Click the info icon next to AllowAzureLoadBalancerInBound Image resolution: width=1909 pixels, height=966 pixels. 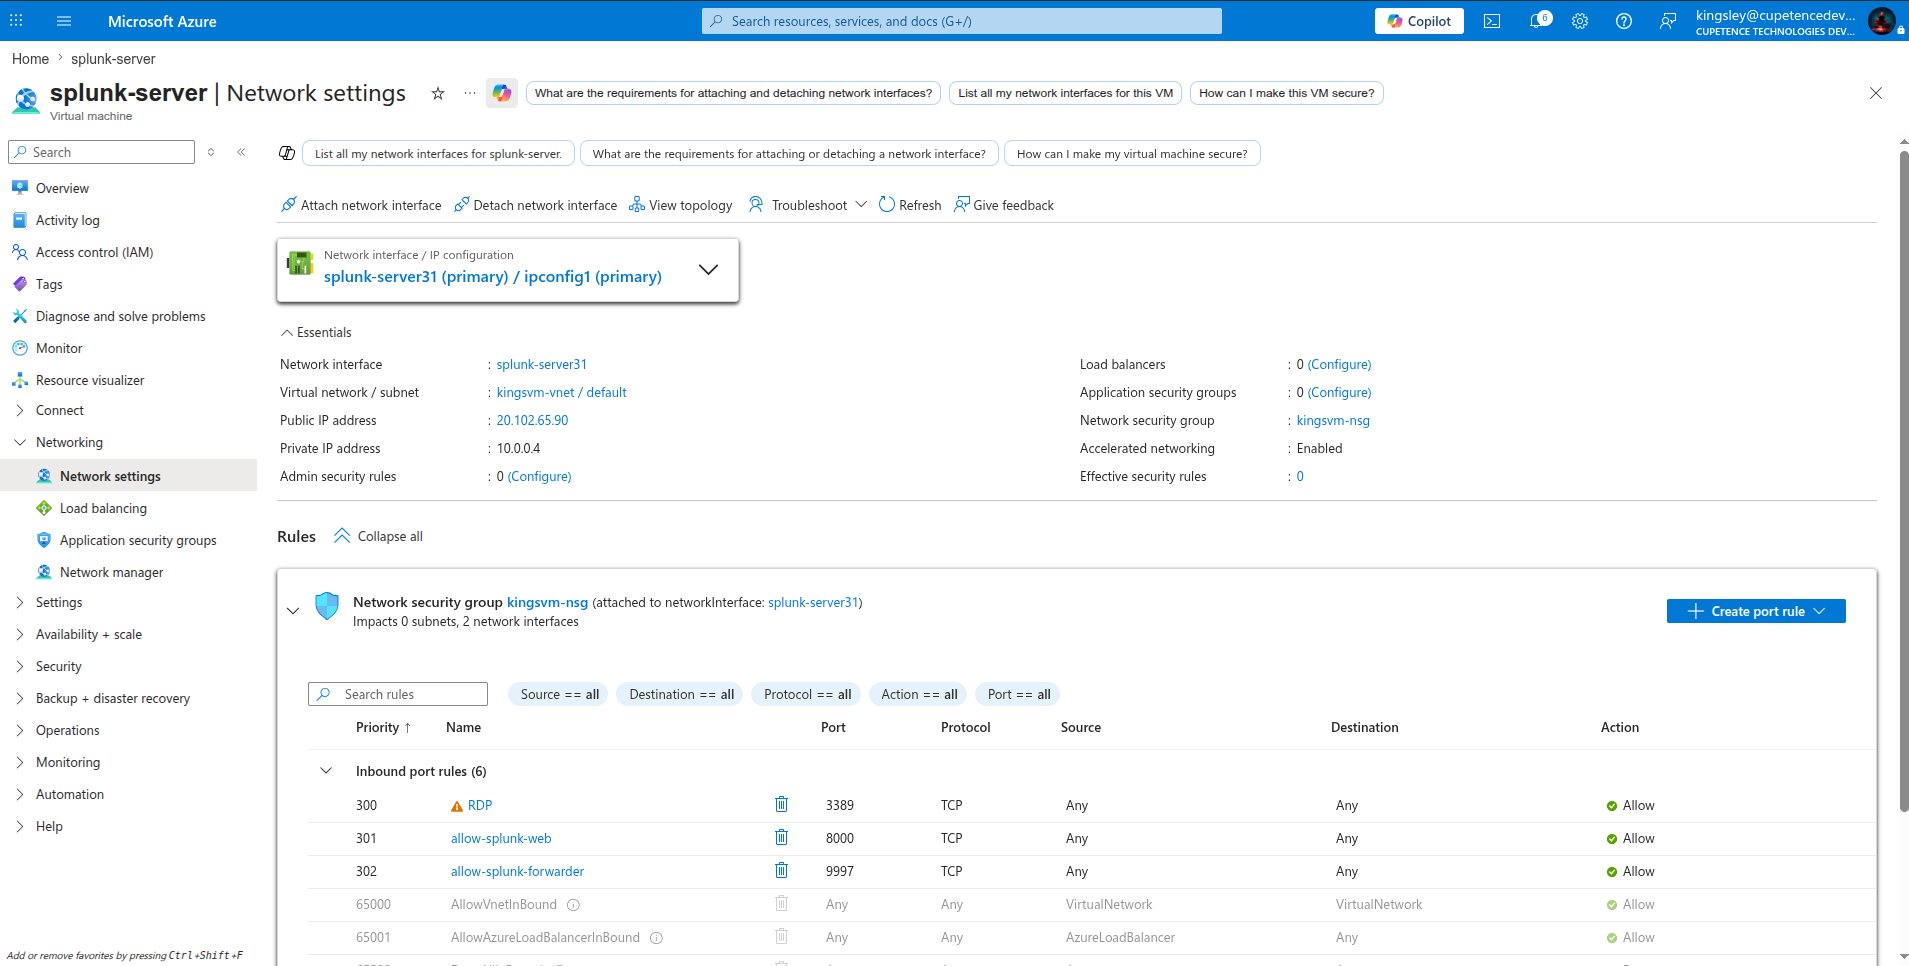(x=657, y=938)
